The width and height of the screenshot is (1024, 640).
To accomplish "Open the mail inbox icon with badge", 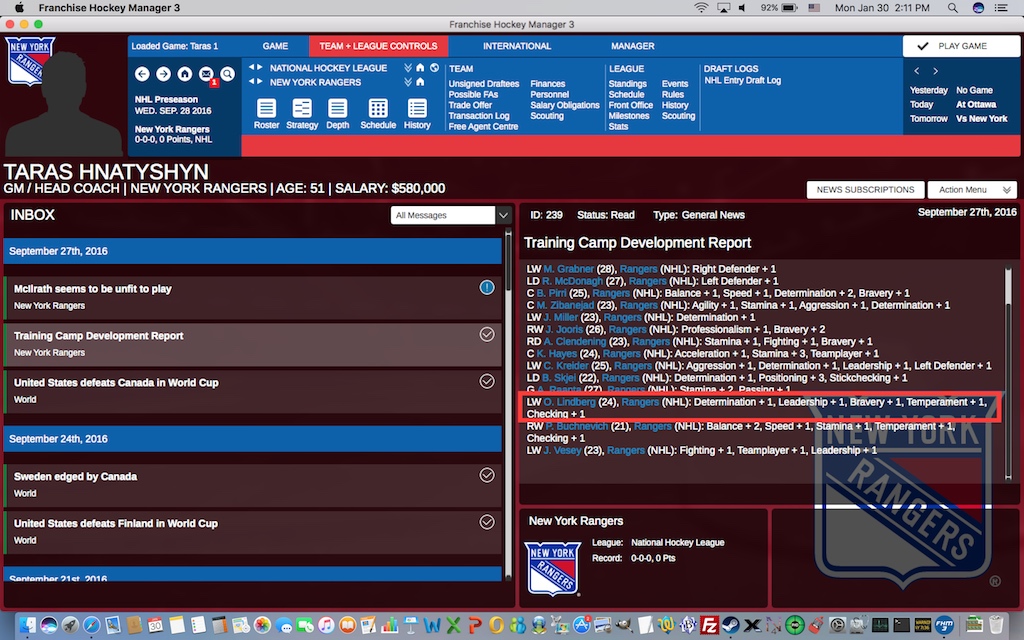I will point(206,74).
